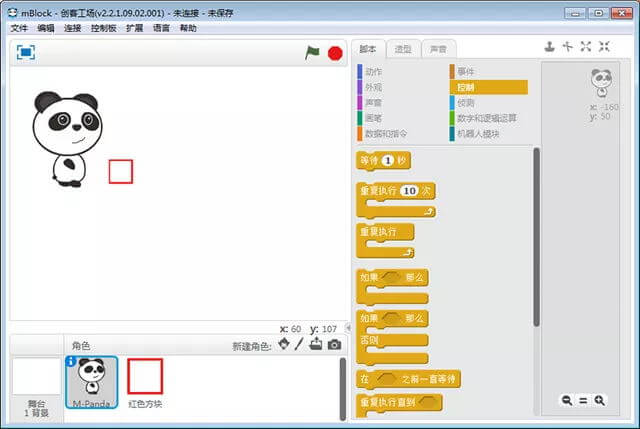640x429 pixels.
Task: Upload a sprite from file icon
Action: tap(316, 344)
